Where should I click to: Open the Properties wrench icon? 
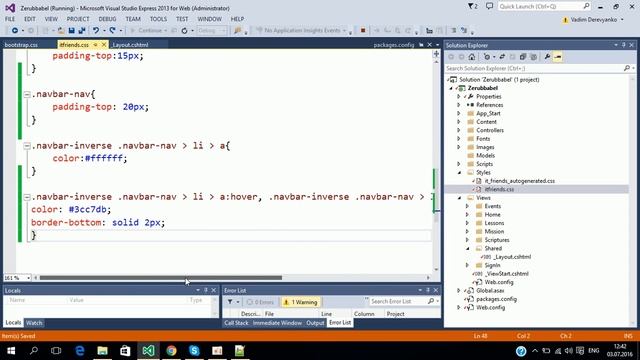pos(547,57)
